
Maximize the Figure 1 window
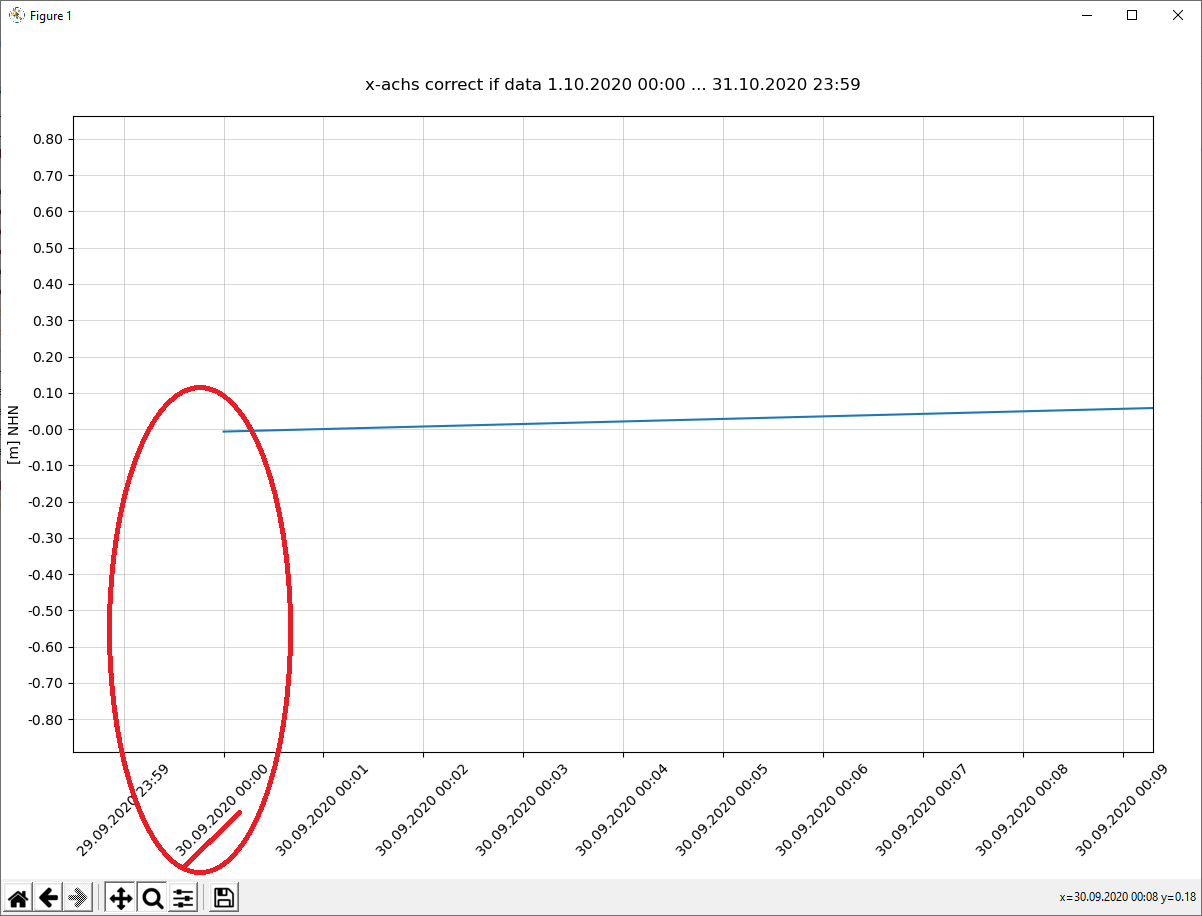1133,15
